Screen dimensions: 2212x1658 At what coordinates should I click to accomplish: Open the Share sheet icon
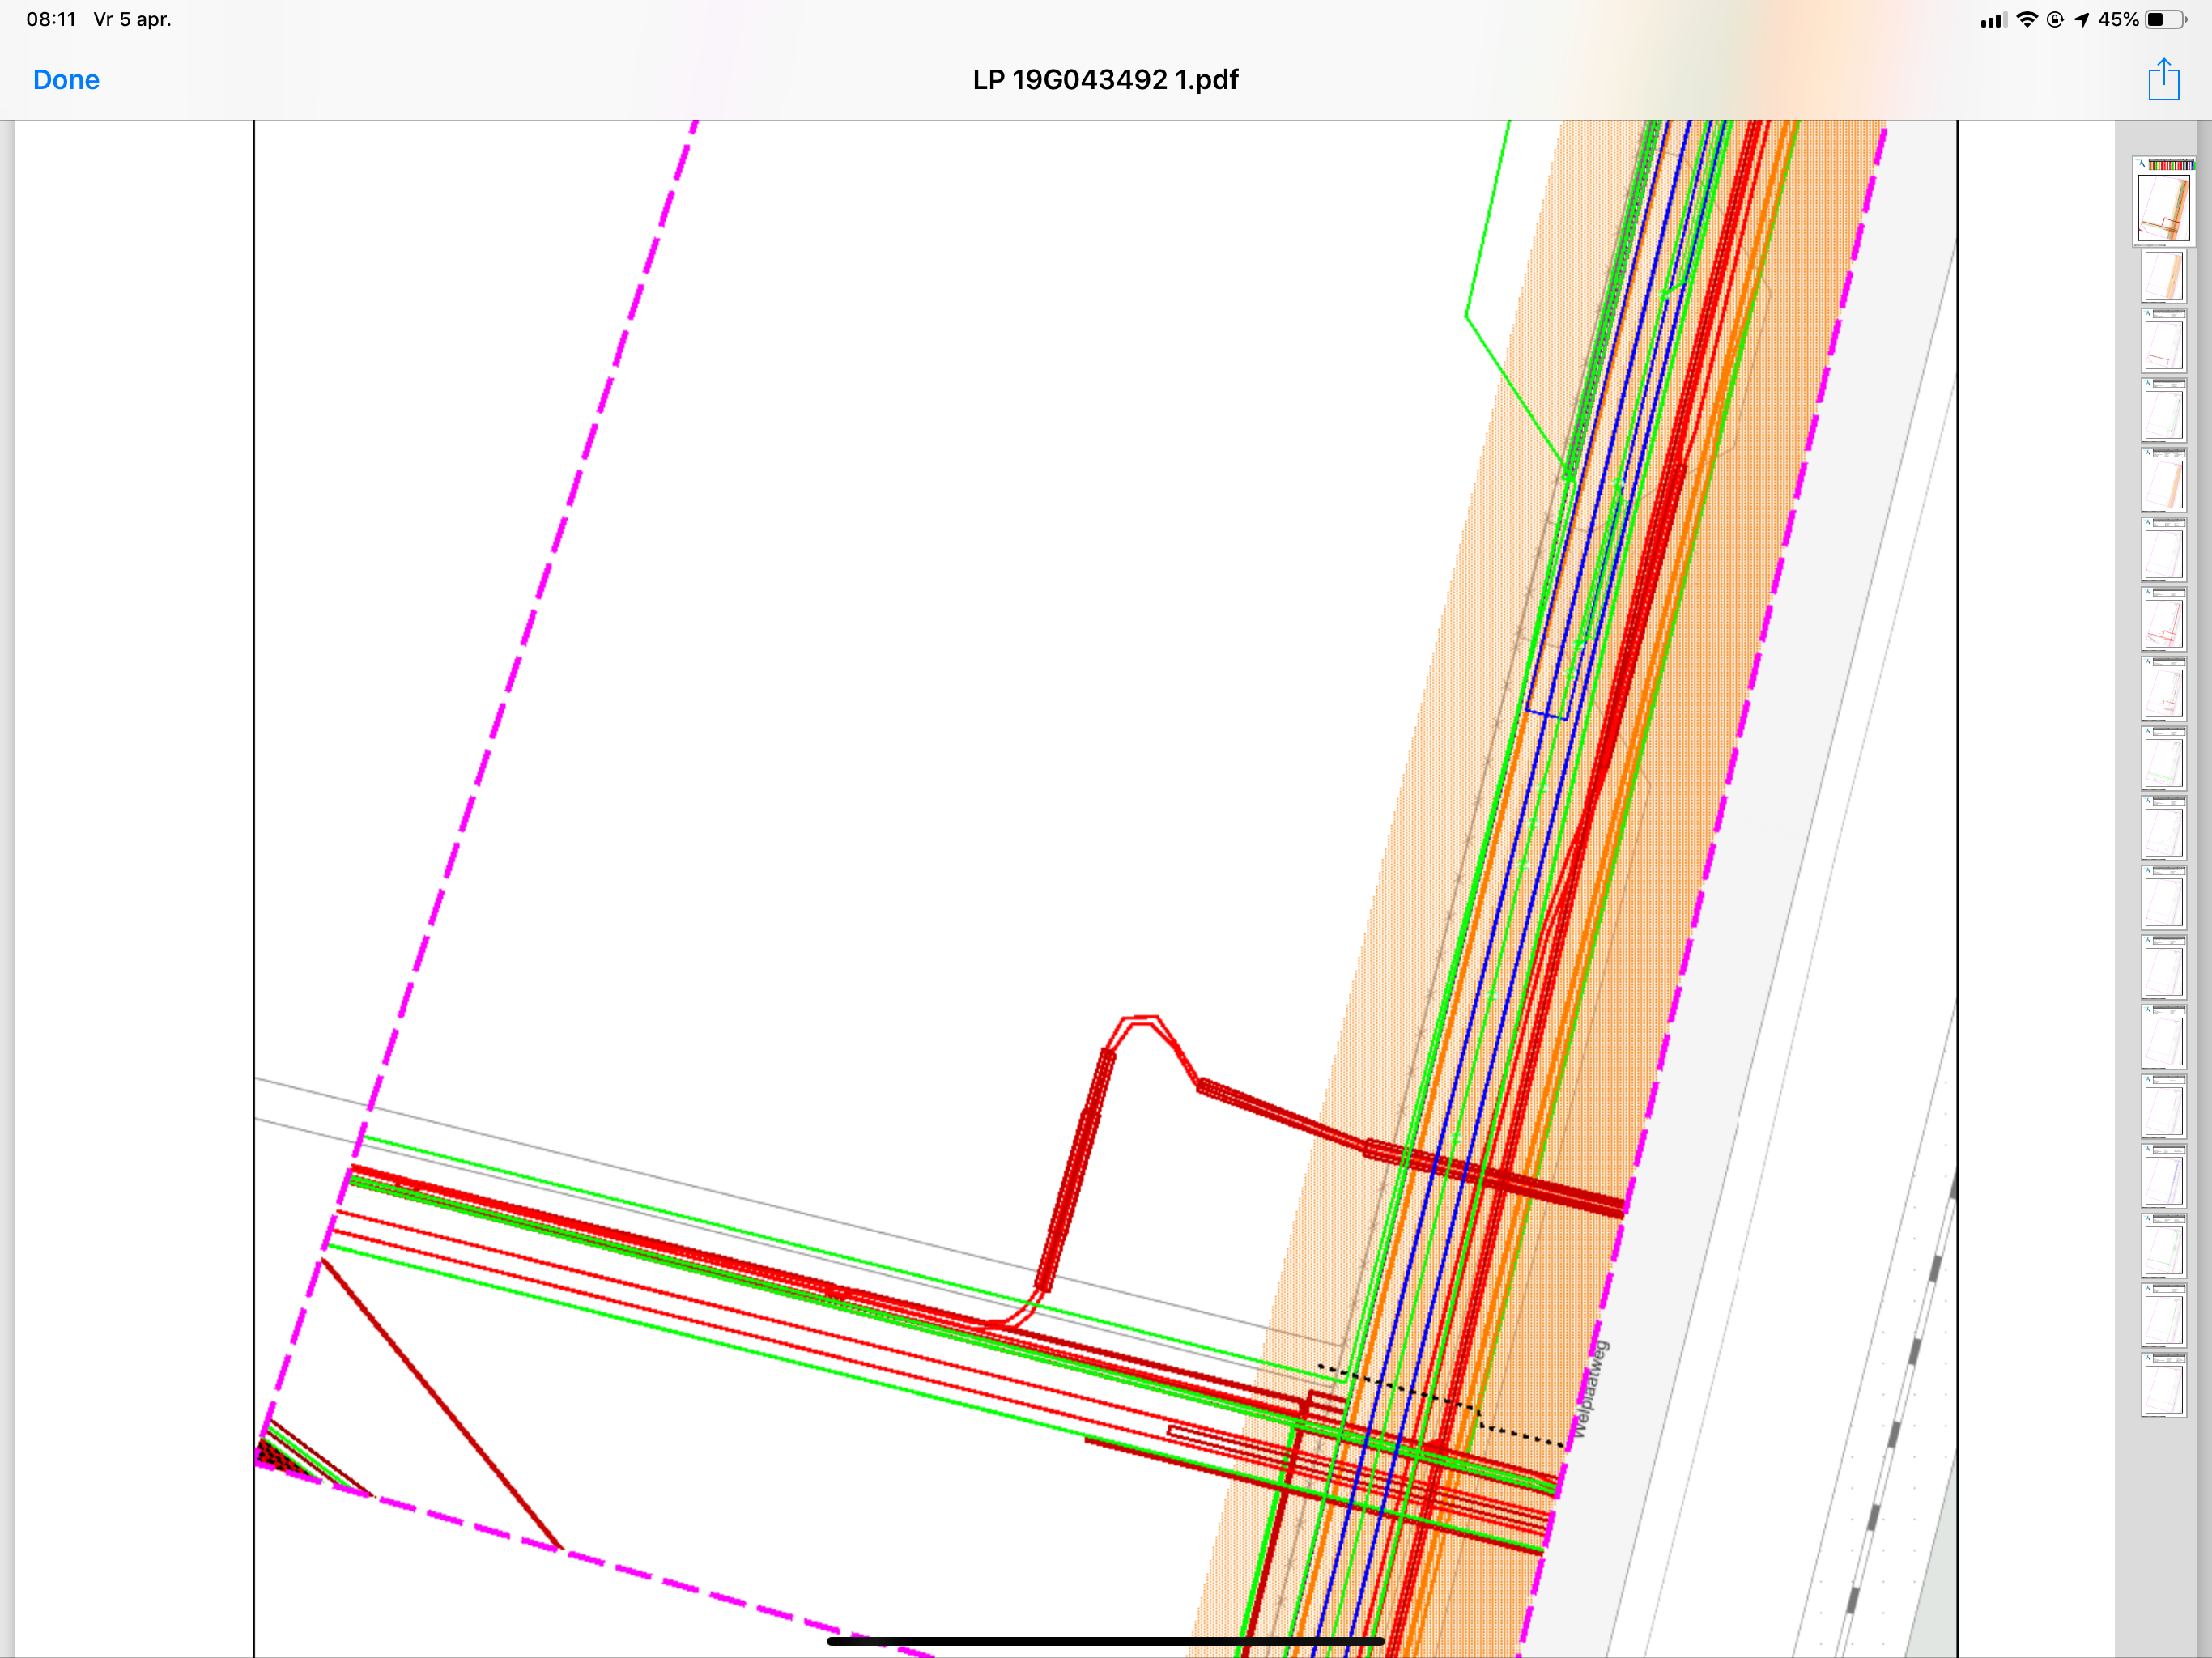pyautogui.click(x=2163, y=79)
